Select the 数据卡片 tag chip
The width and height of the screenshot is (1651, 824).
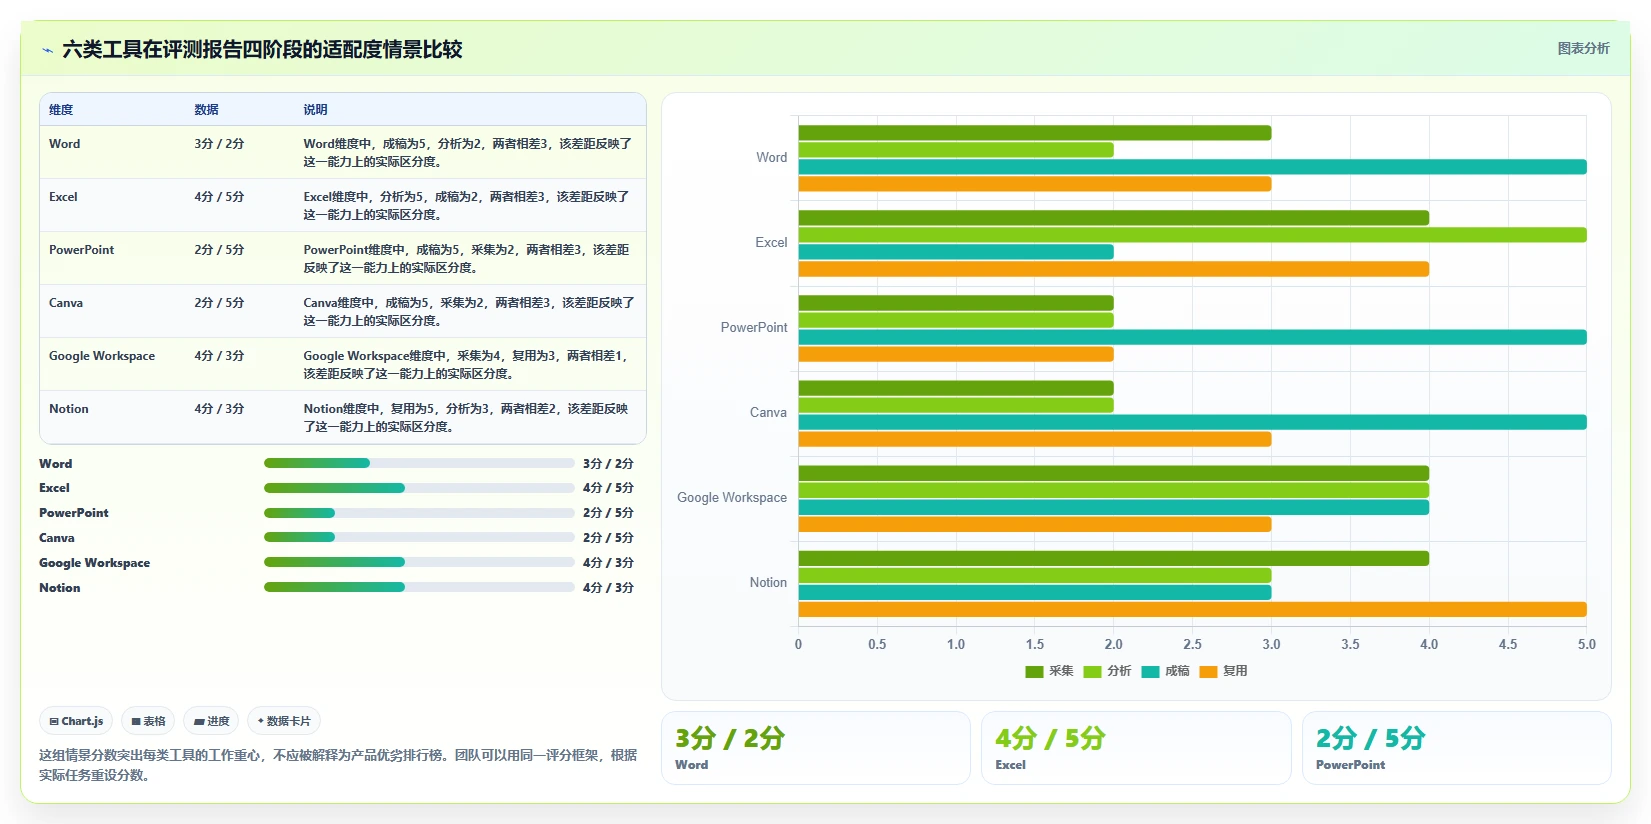coord(284,721)
